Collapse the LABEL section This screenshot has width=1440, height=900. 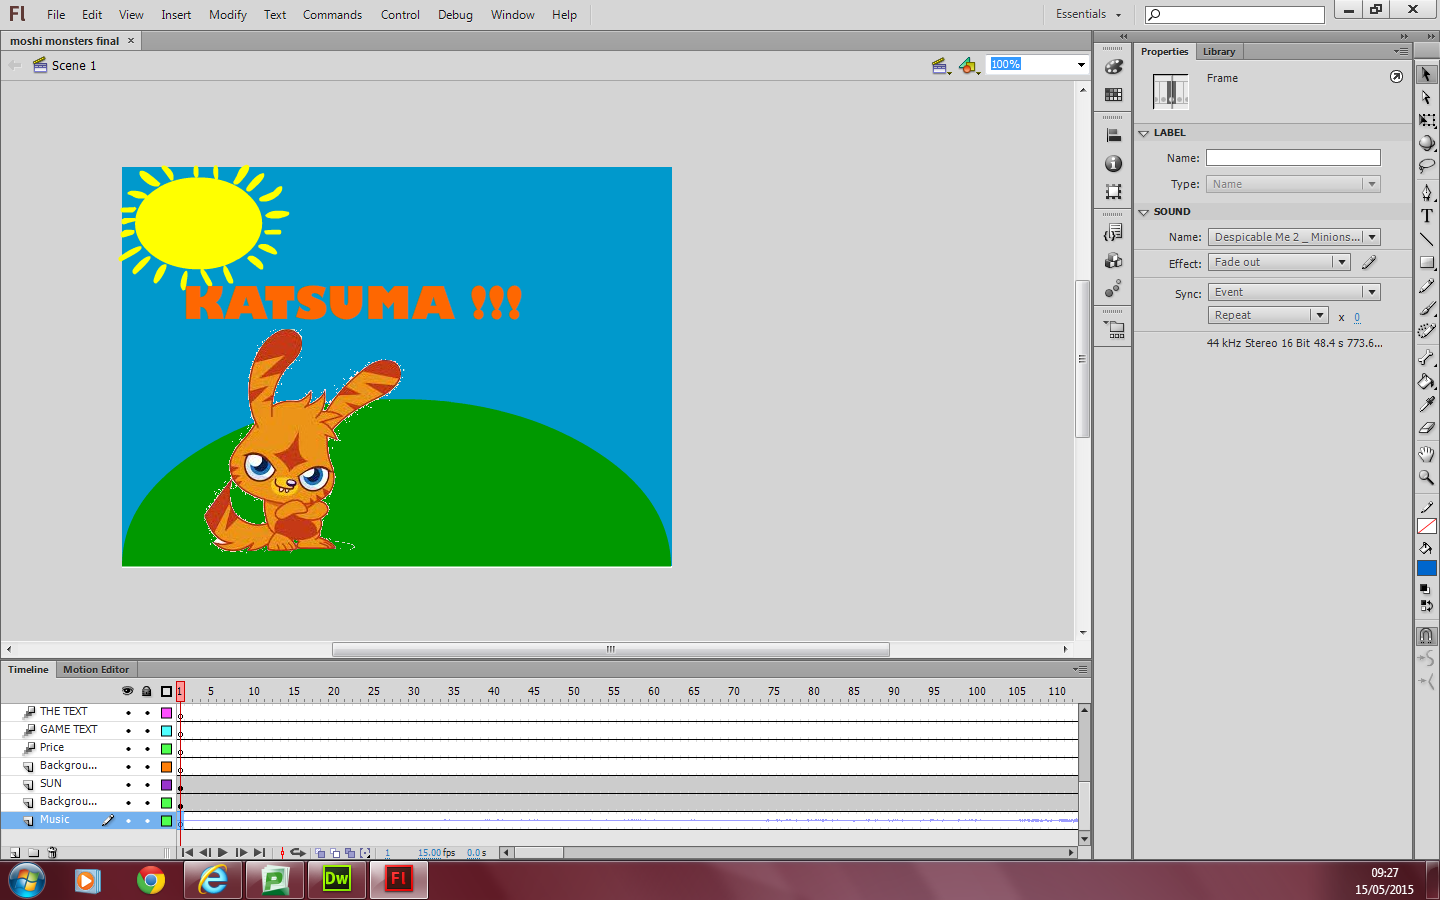pyautogui.click(x=1144, y=133)
